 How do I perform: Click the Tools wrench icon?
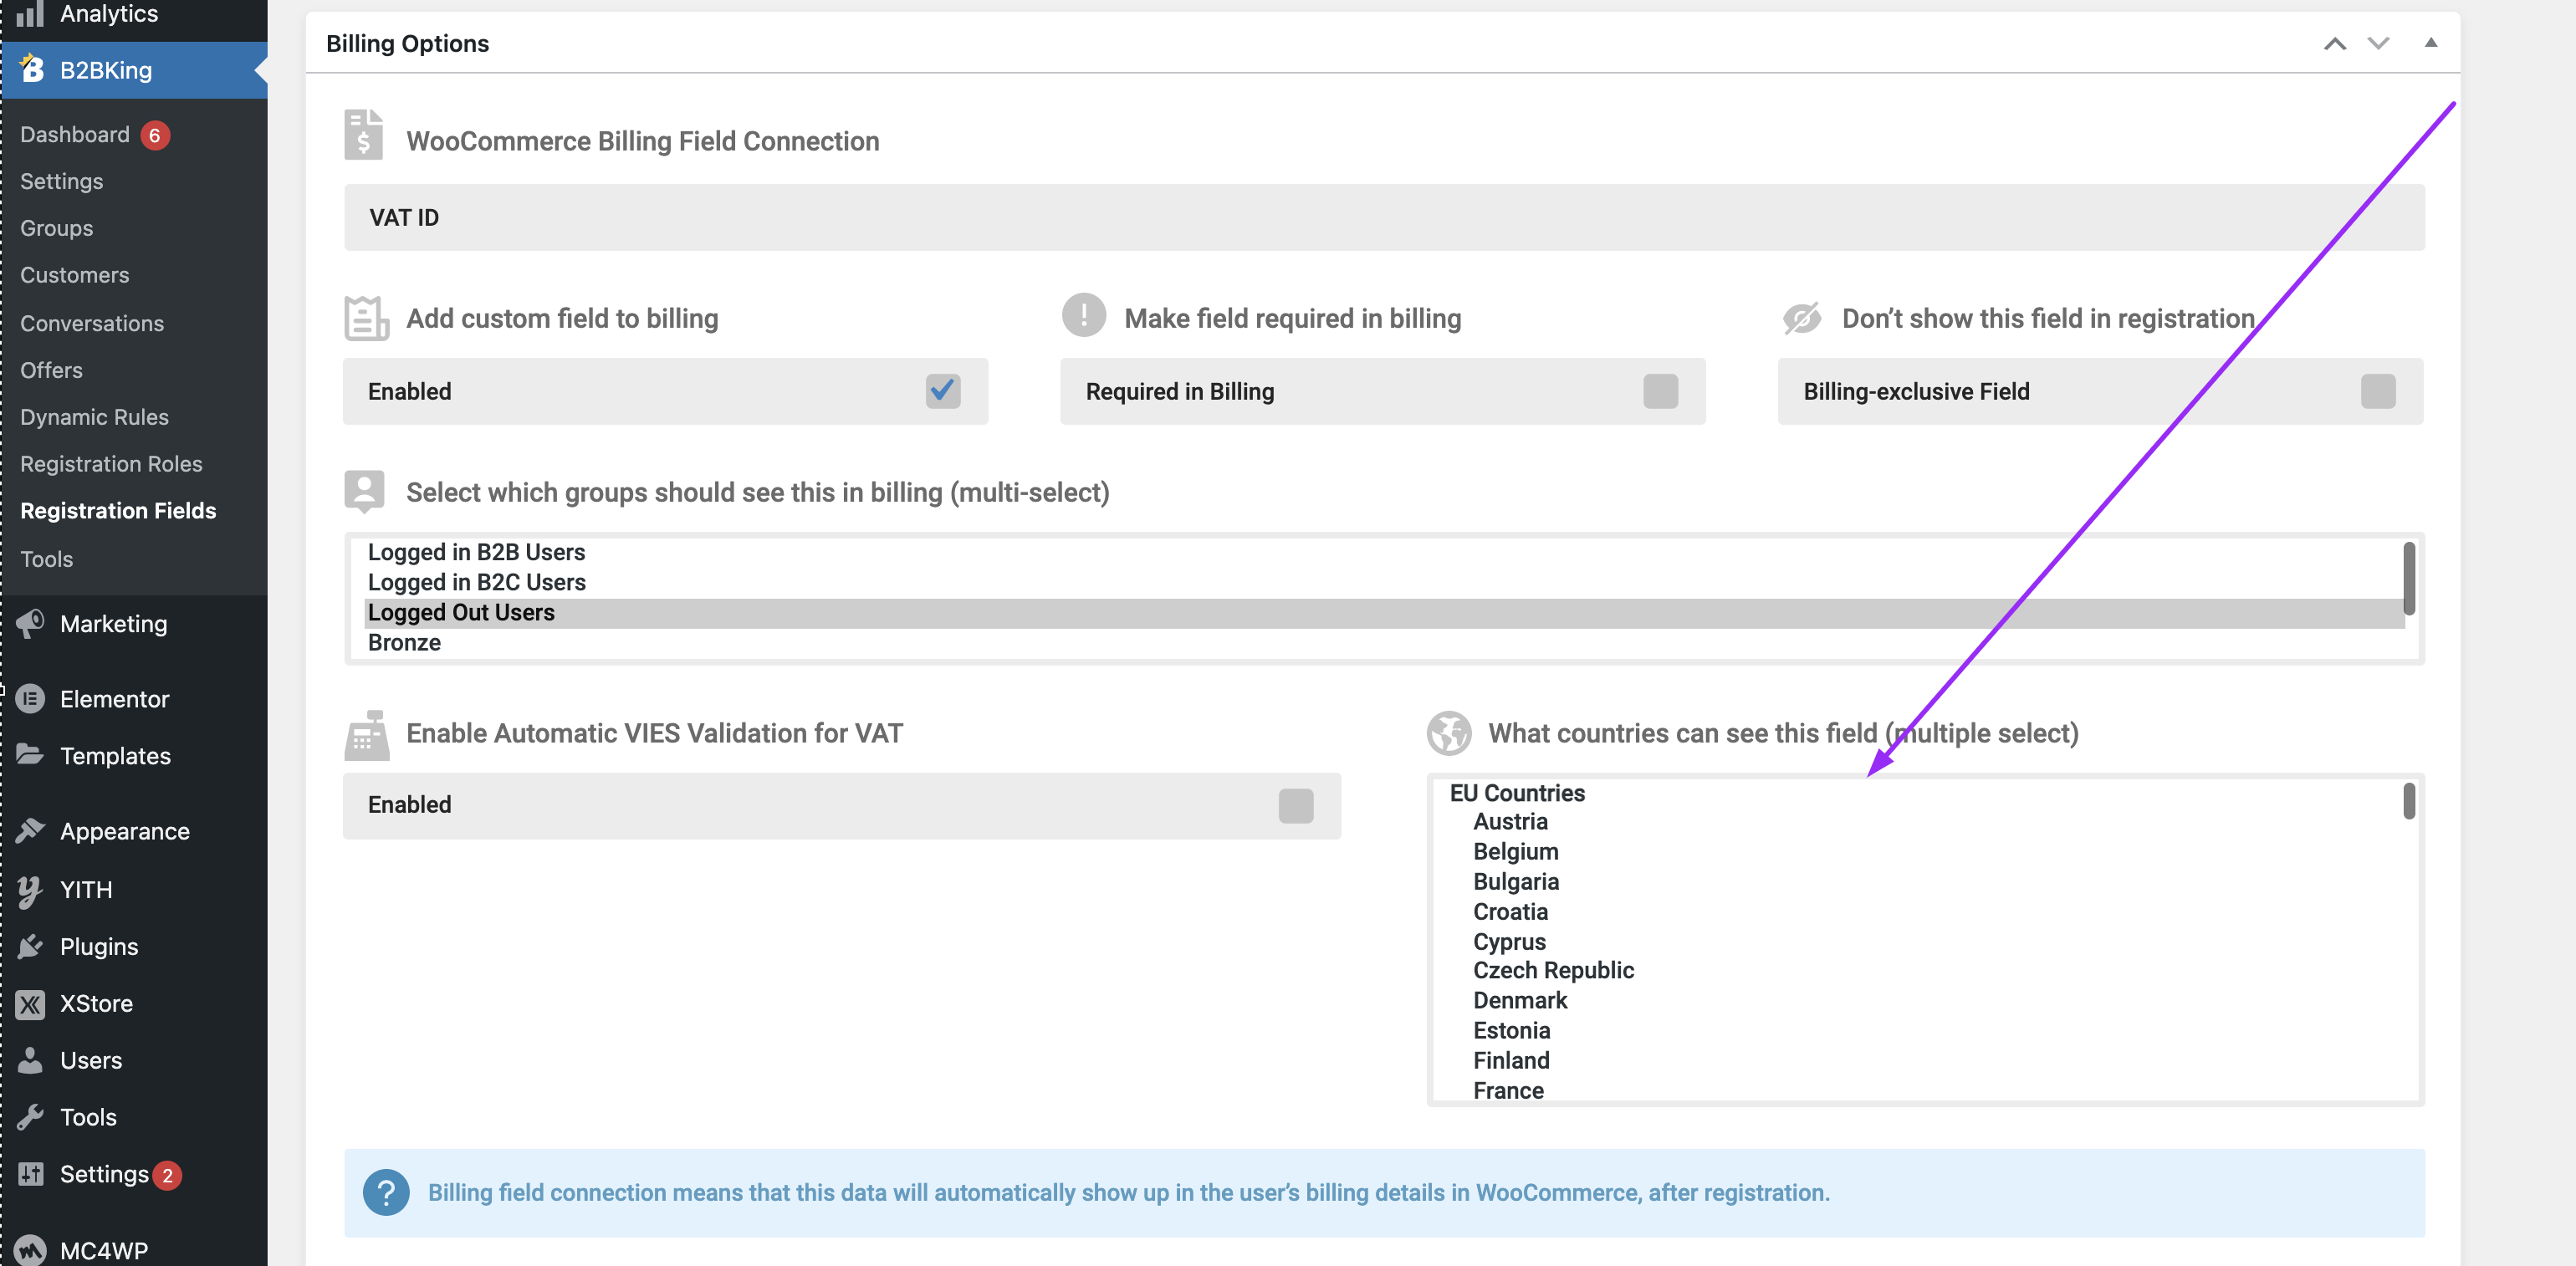coord(30,1116)
